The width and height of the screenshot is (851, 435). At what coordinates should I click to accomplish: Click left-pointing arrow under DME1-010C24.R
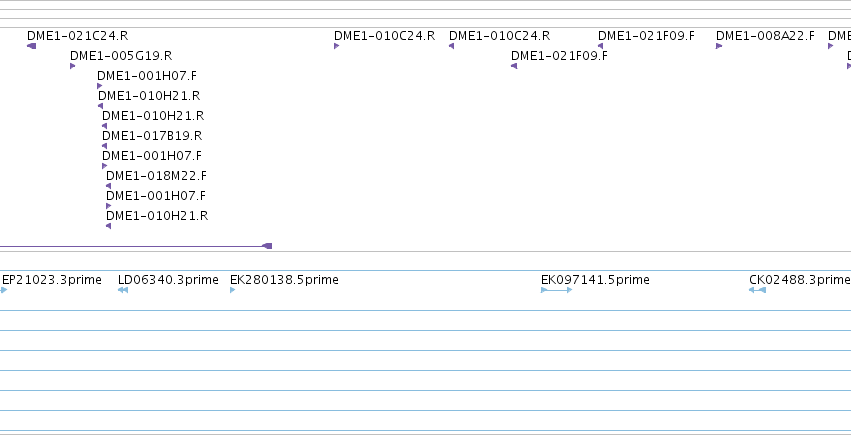point(452,46)
